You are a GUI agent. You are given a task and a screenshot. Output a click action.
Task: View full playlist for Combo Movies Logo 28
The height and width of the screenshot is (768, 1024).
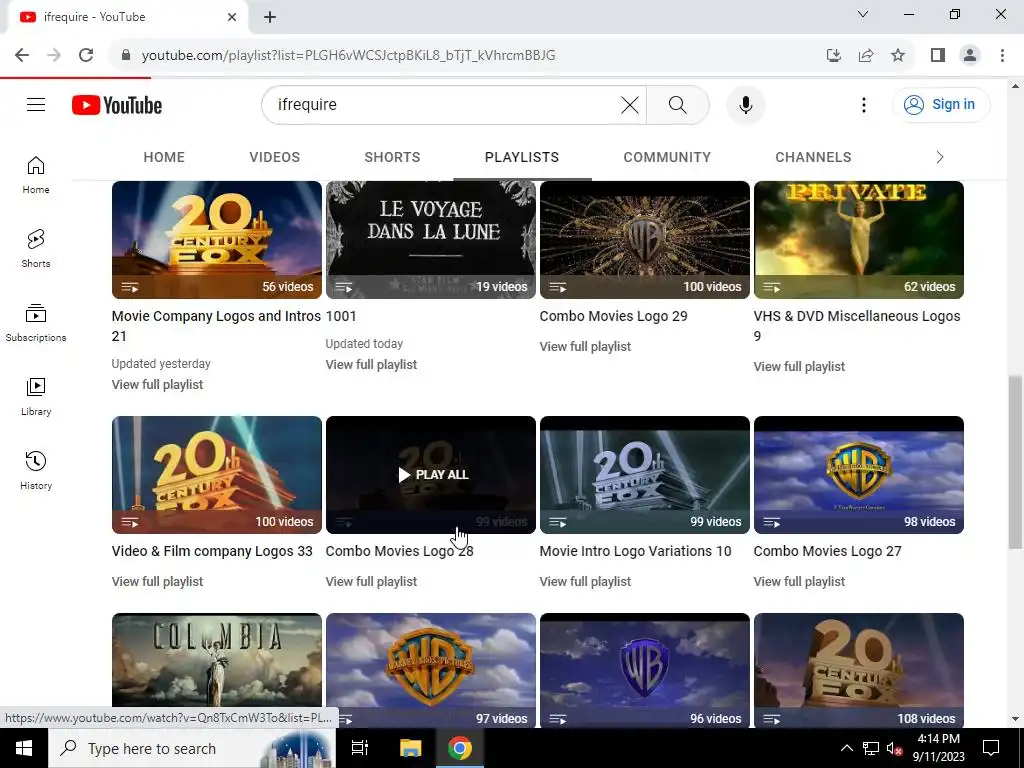(x=371, y=581)
